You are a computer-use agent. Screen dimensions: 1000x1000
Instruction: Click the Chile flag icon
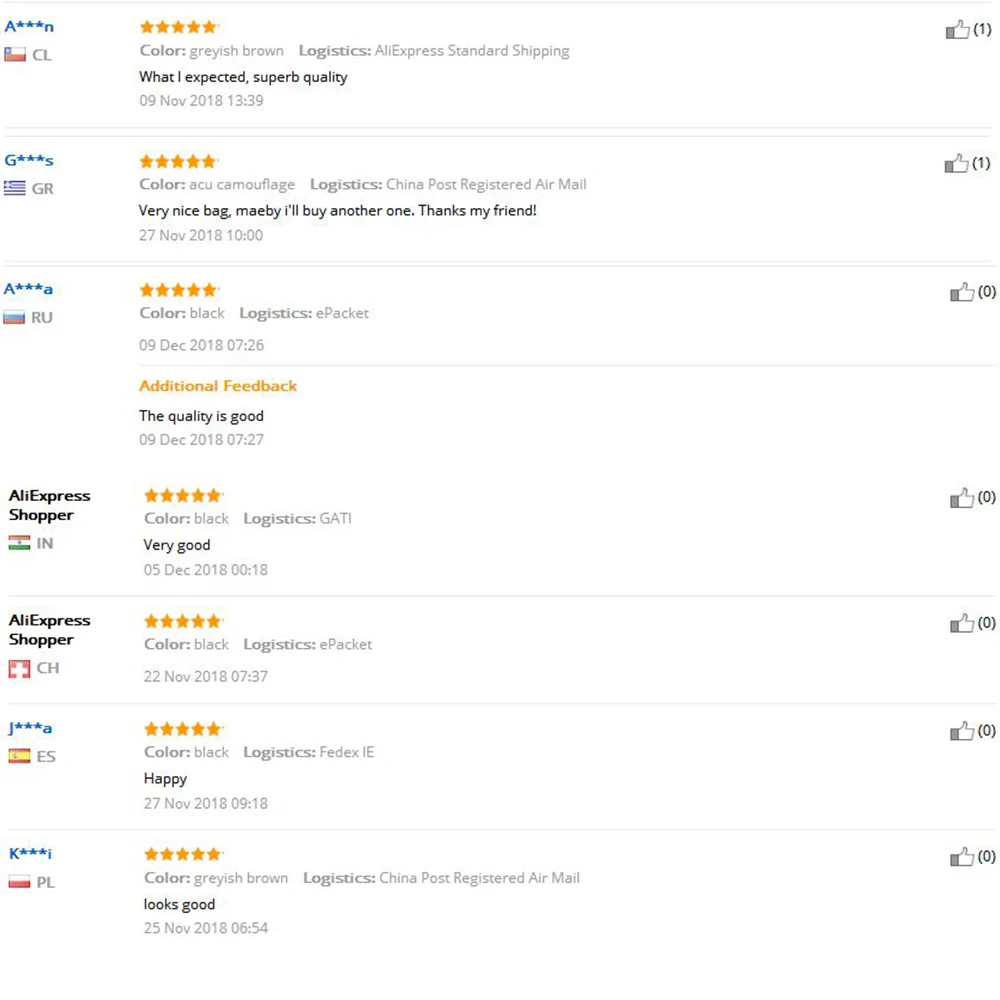pyautogui.click(x=15, y=55)
